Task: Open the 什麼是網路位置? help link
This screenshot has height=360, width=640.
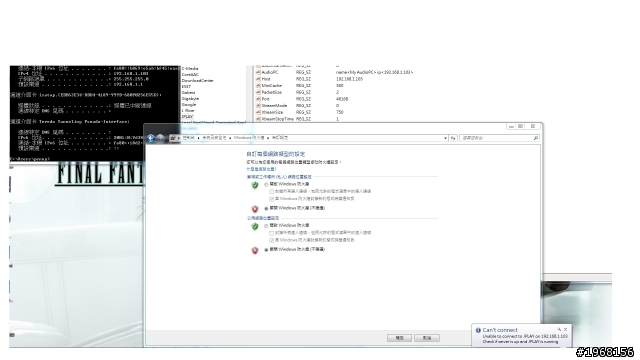Action: 261,169
